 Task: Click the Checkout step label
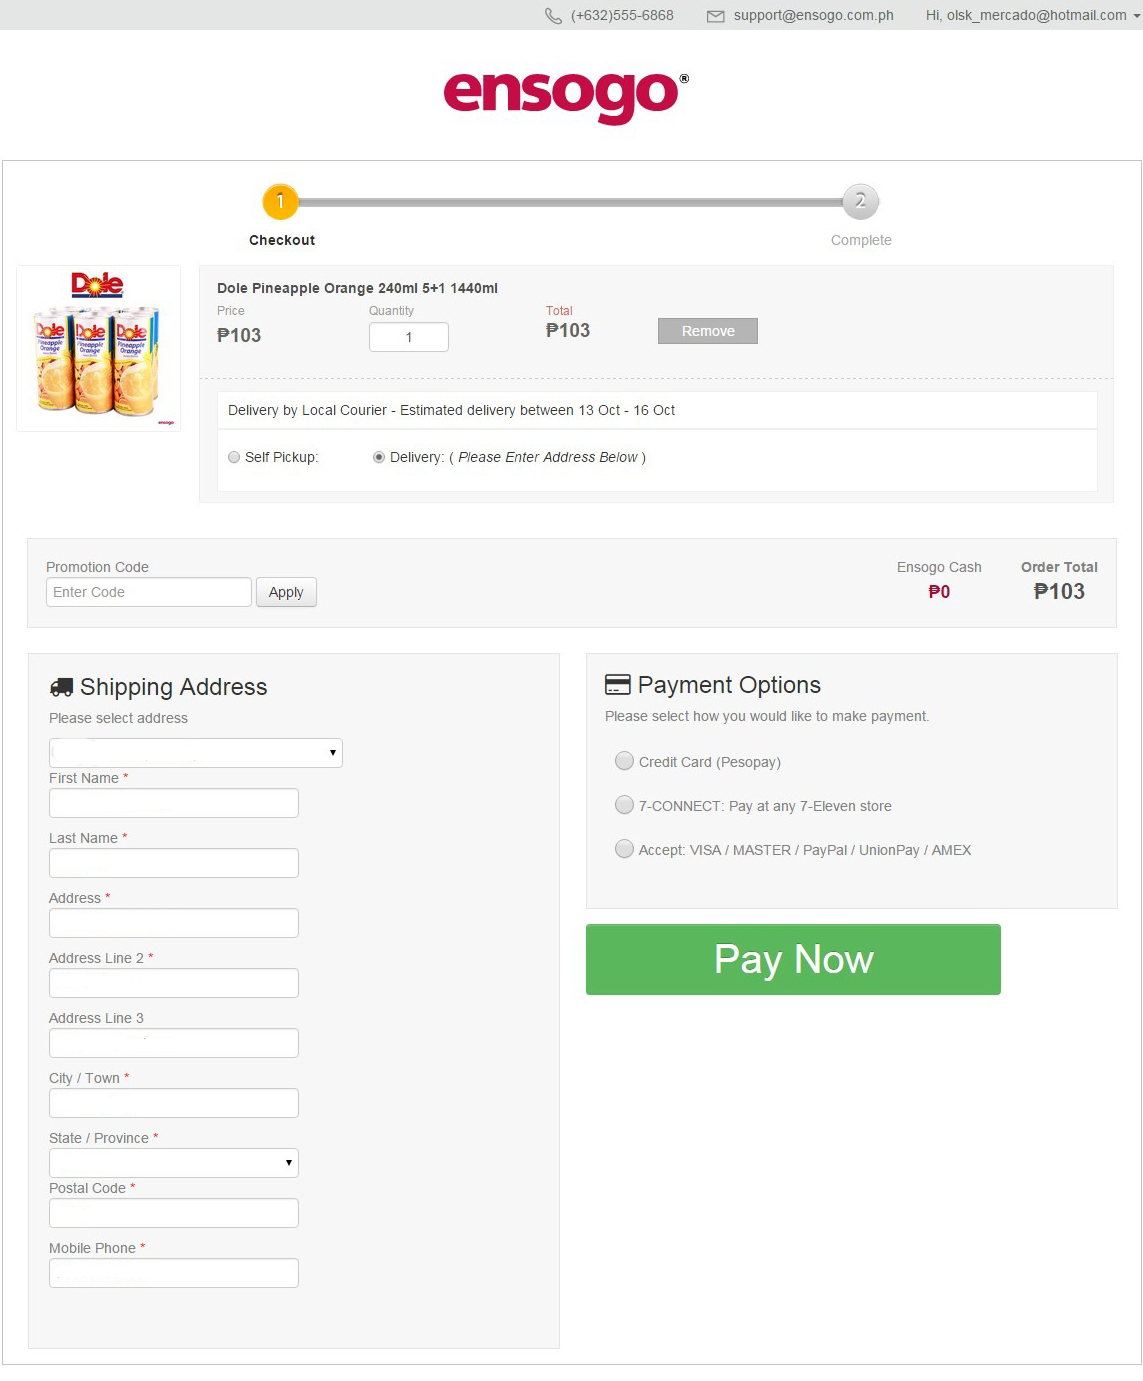click(282, 240)
